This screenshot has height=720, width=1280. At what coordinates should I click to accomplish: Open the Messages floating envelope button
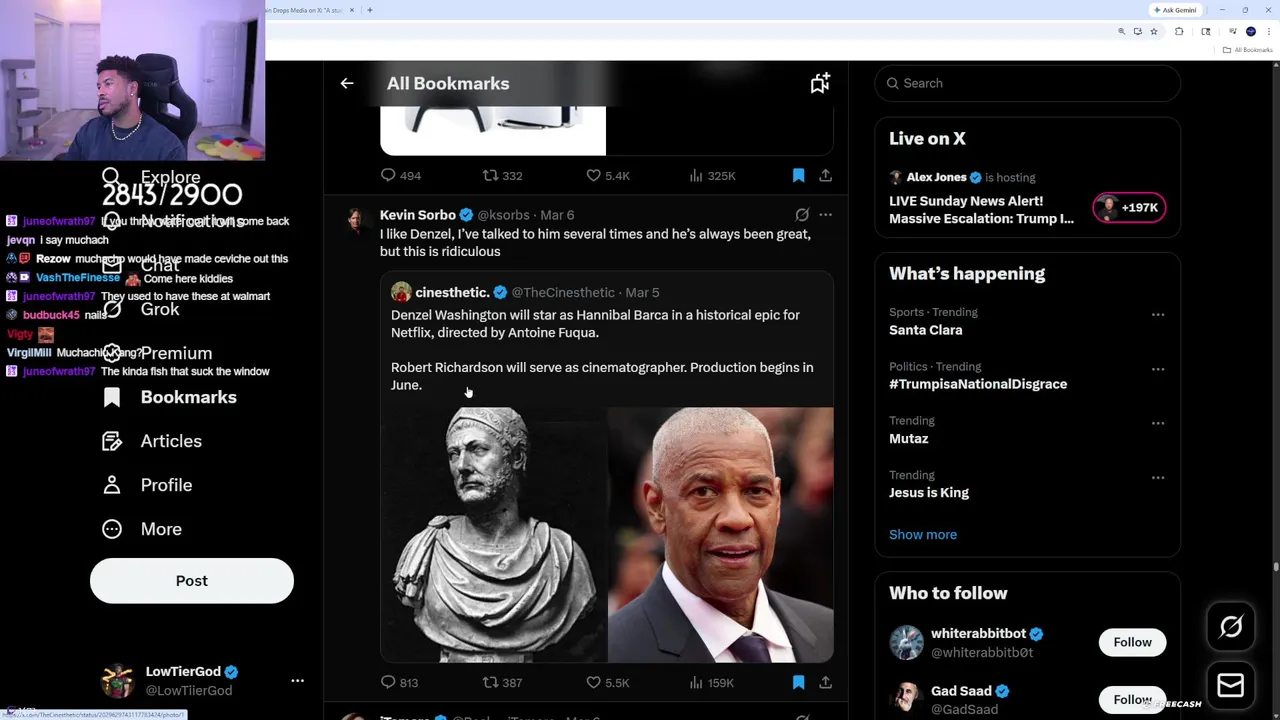pyautogui.click(x=1230, y=685)
